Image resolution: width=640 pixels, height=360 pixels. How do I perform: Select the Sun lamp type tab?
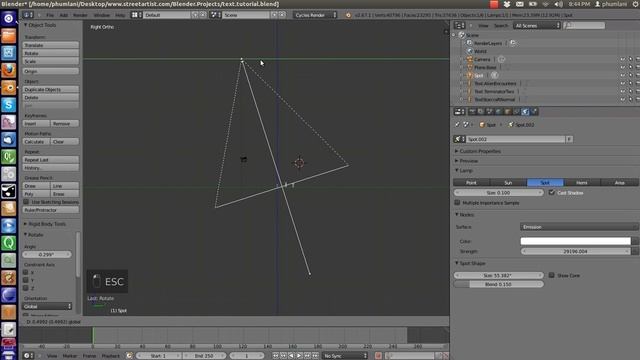pos(508,182)
